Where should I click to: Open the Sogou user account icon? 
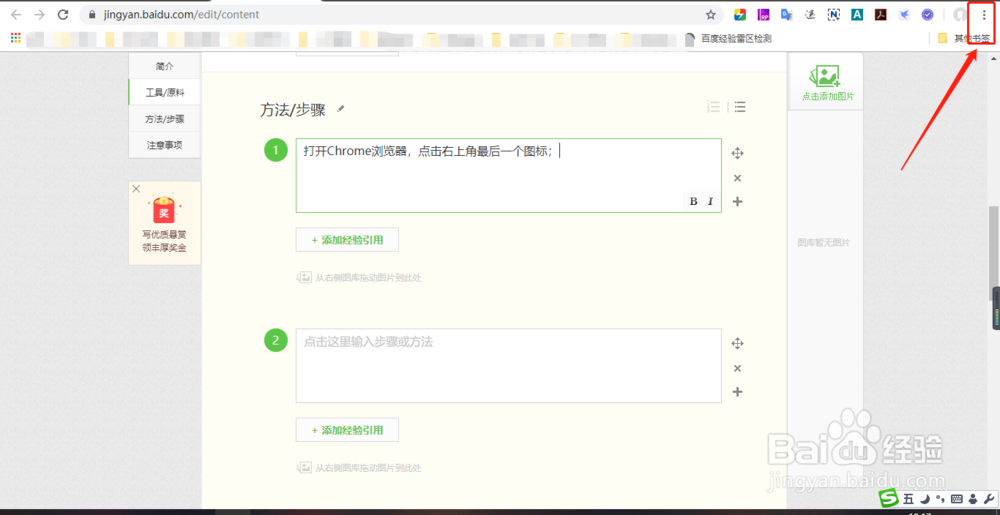[x=973, y=498]
